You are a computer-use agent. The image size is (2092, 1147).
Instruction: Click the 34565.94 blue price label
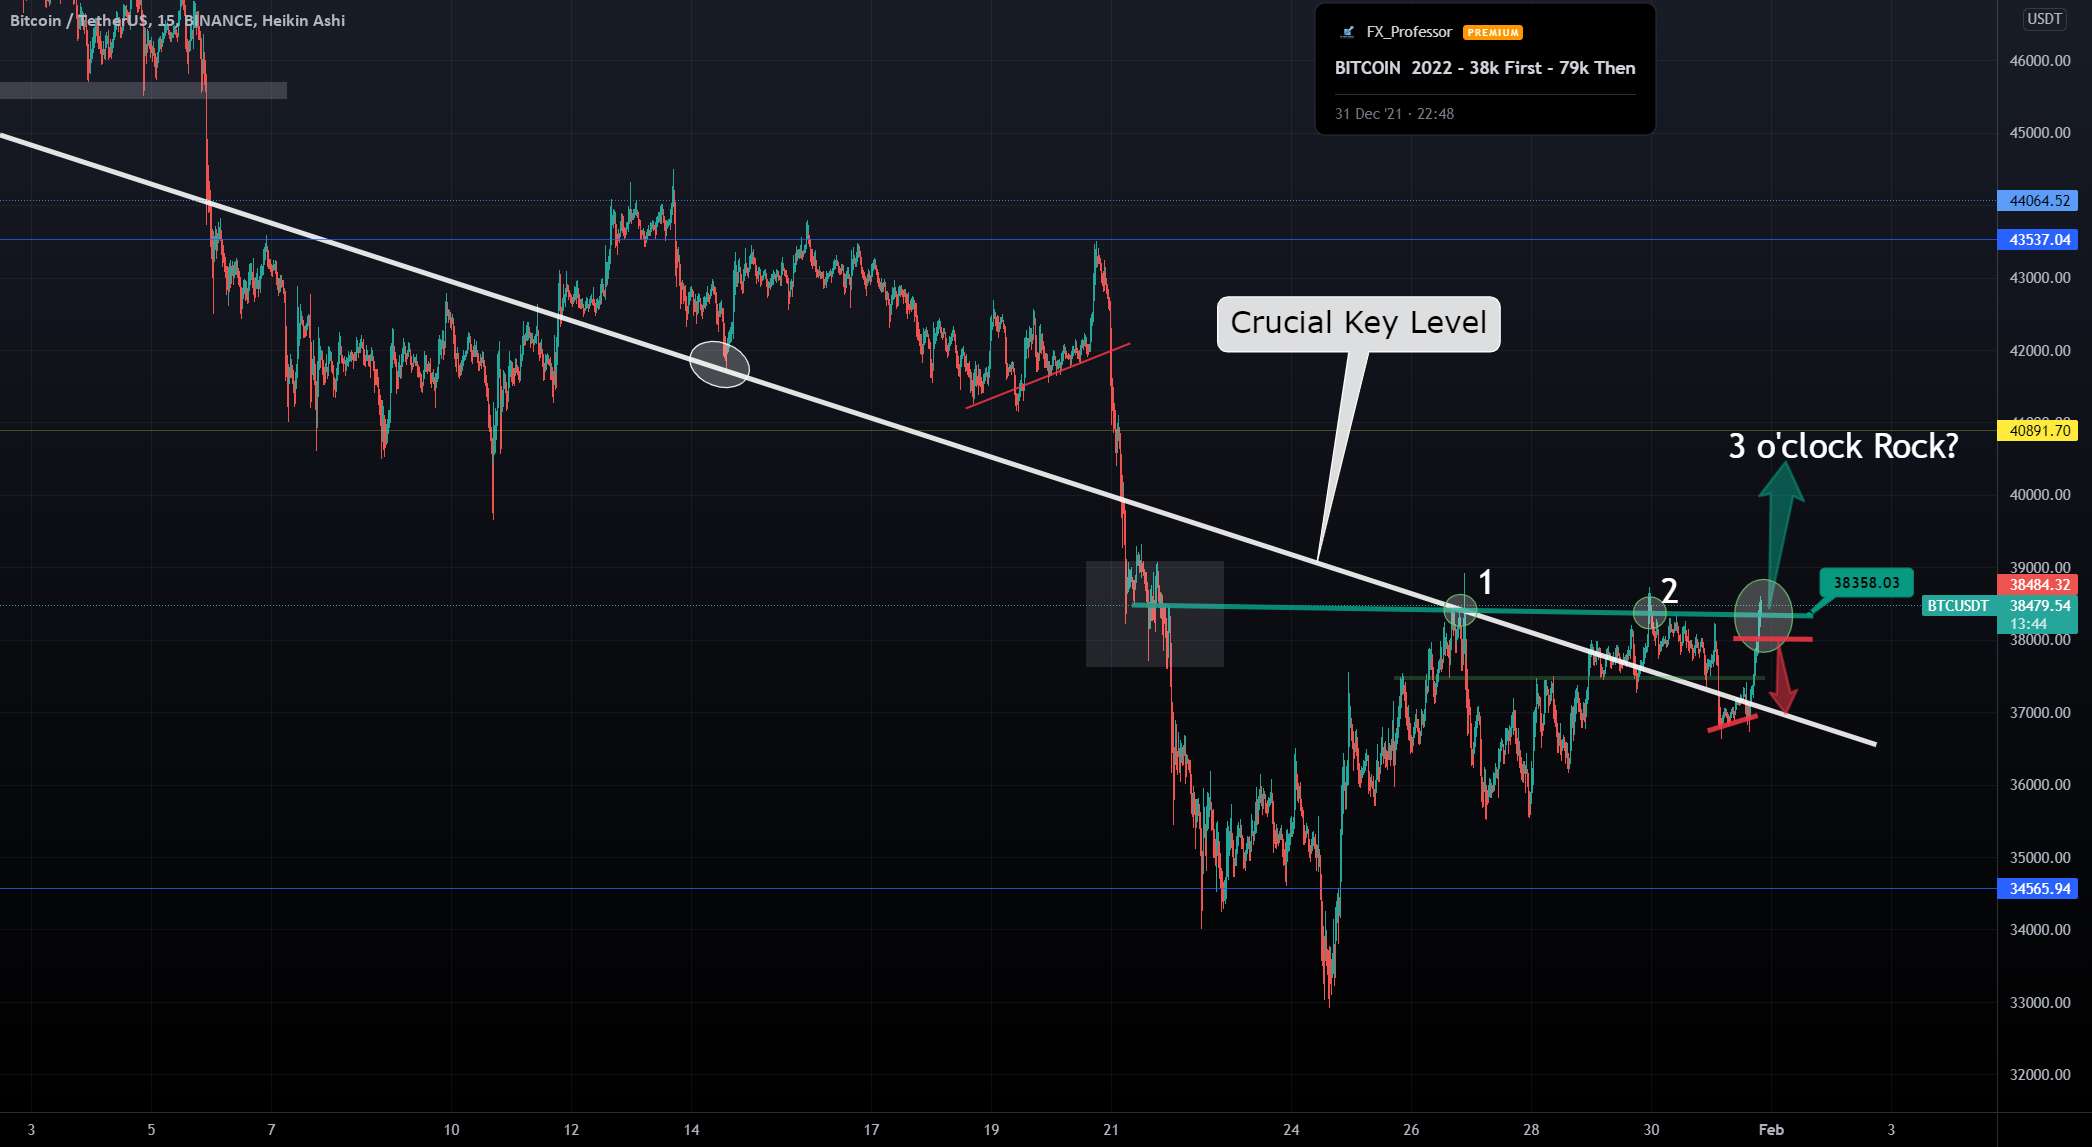pos(2037,889)
